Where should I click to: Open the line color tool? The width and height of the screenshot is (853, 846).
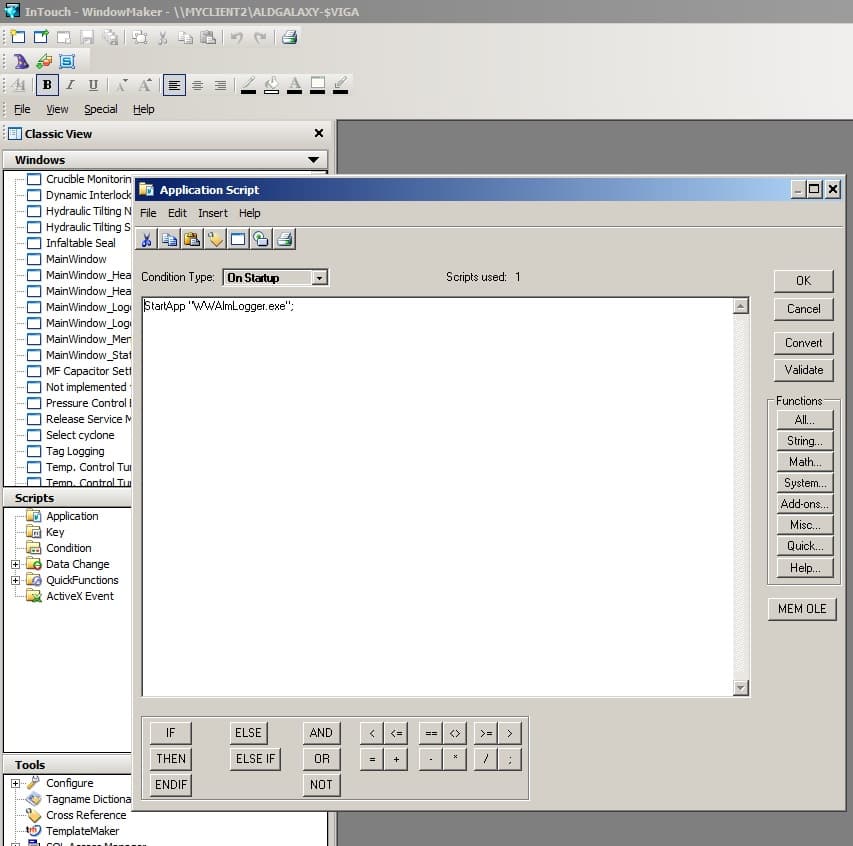pyautogui.click(x=248, y=84)
